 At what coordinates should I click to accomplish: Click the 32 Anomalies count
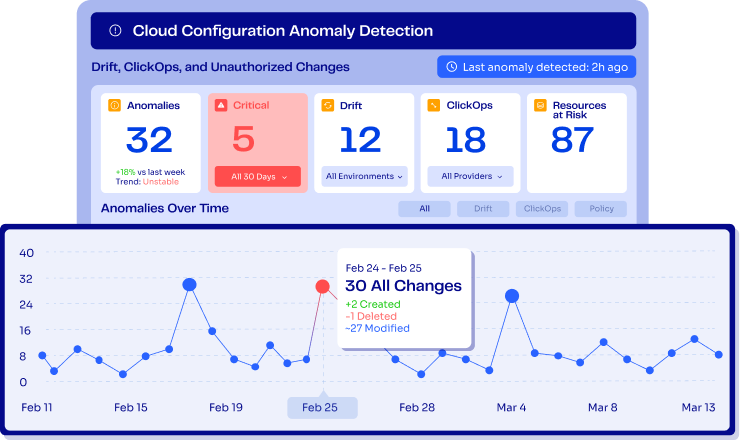coord(150,140)
